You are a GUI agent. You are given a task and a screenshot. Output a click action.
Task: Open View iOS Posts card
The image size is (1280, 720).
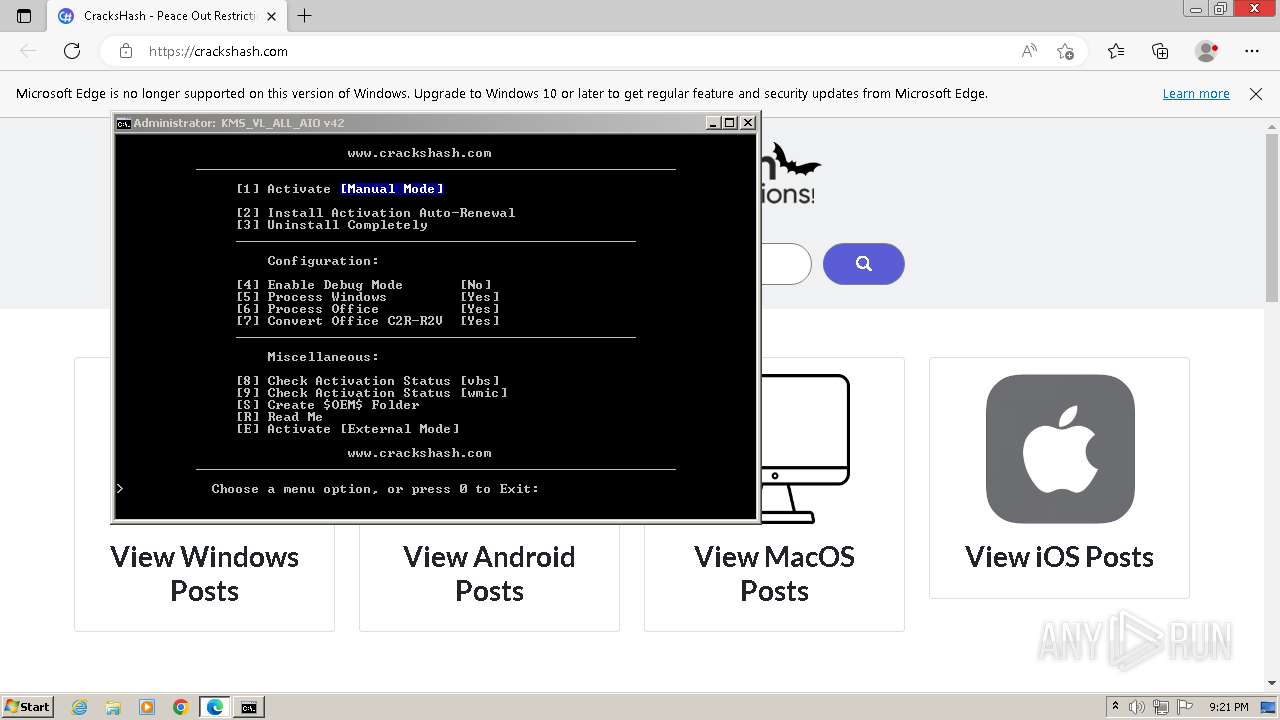click(1059, 477)
